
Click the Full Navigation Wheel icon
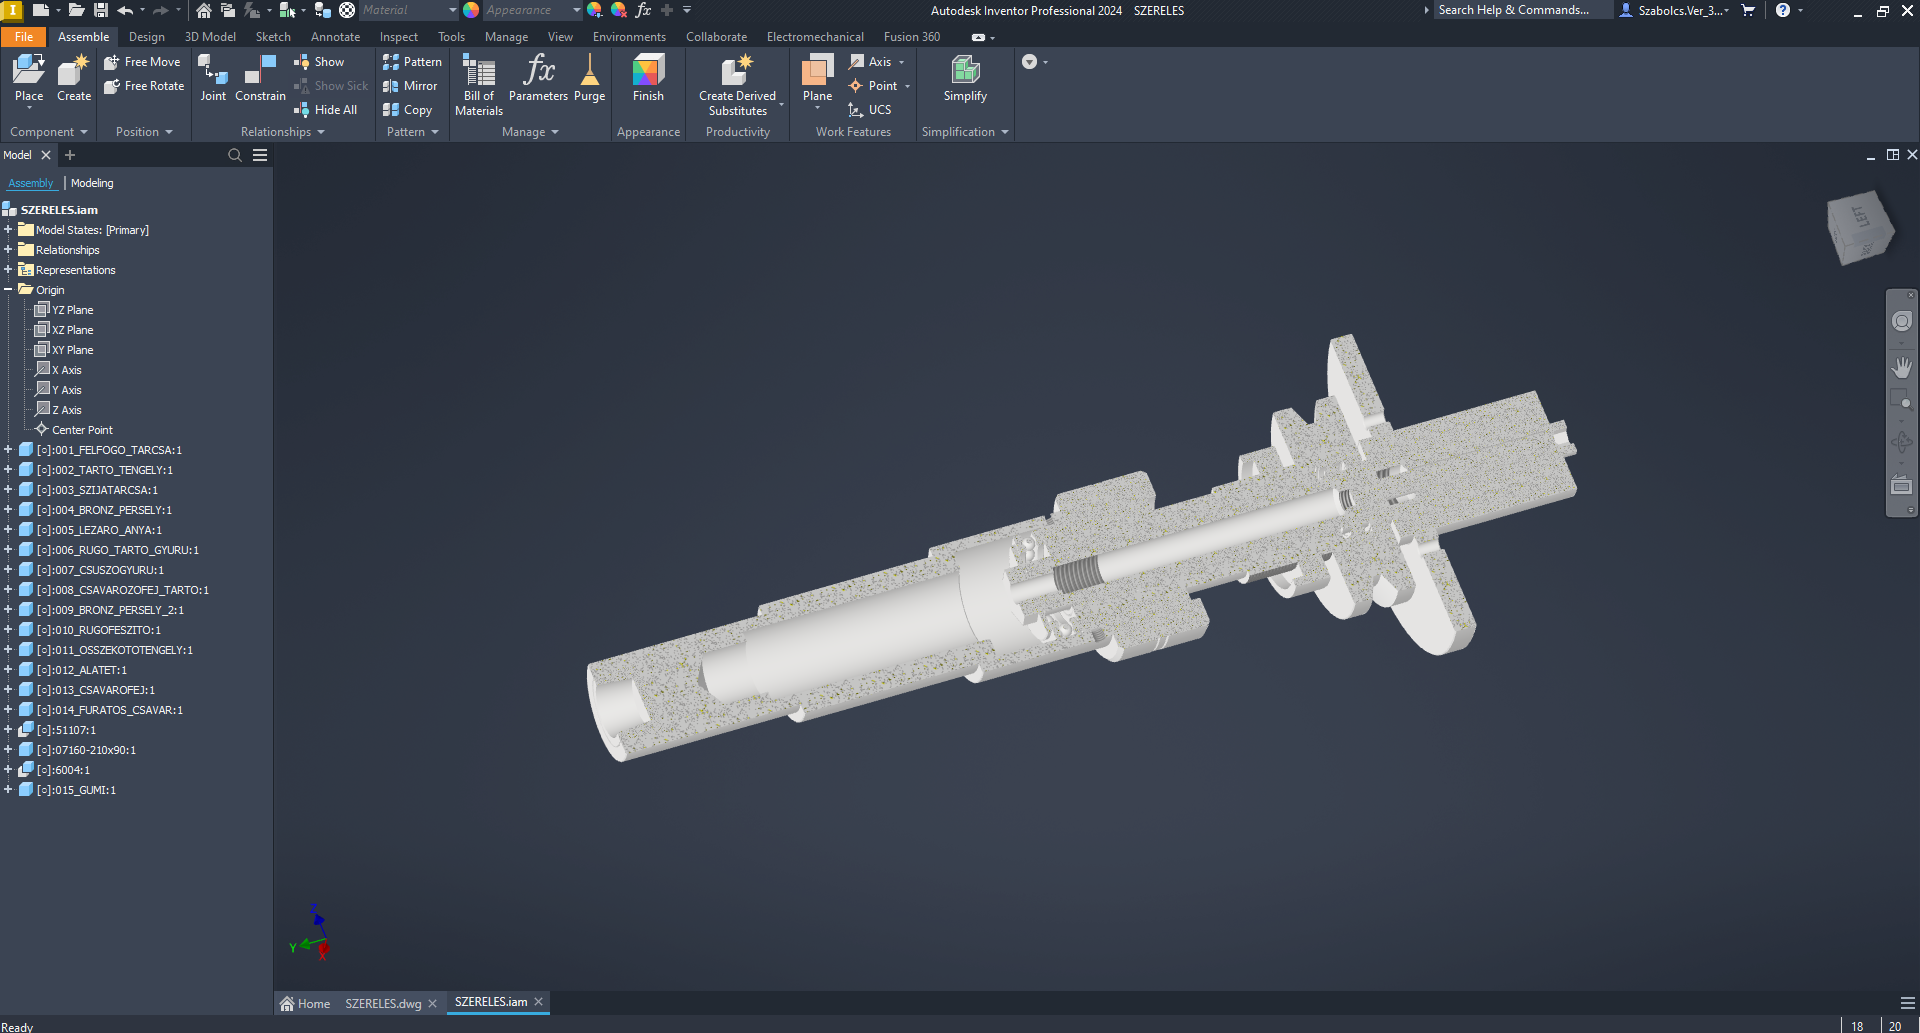click(1902, 321)
